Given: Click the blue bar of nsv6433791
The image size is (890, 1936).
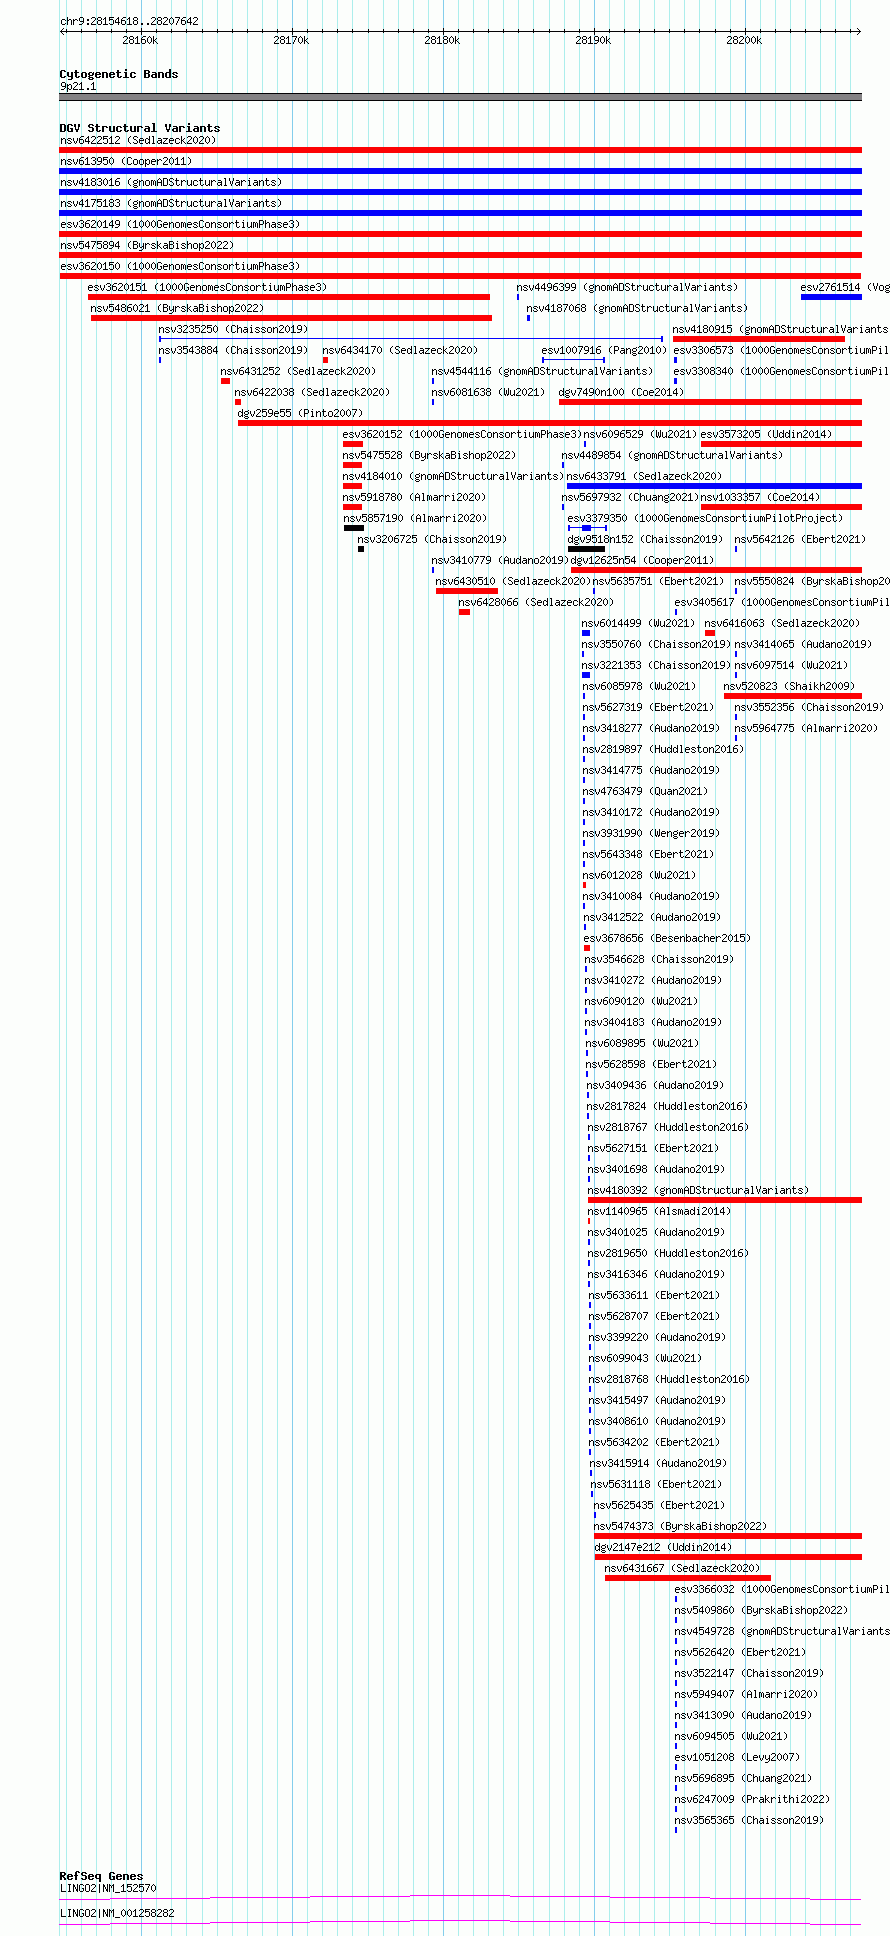Looking at the screenshot, I should 714,486.
